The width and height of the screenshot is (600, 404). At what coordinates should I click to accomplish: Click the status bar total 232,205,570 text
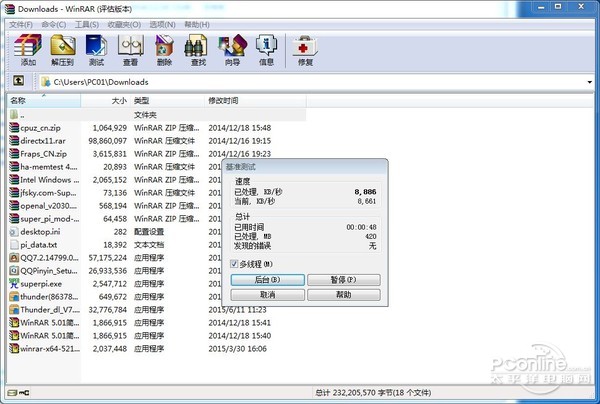(x=373, y=393)
